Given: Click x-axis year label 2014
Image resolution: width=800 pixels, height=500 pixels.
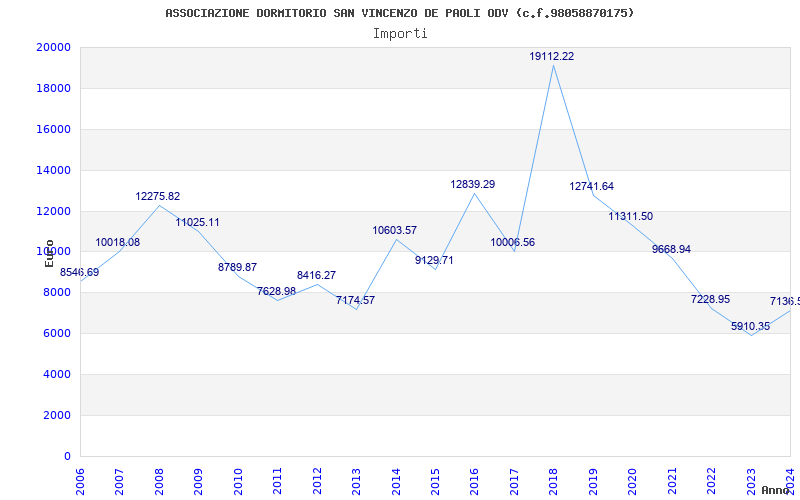Looking at the screenshot, I should [x=396, y=482].
